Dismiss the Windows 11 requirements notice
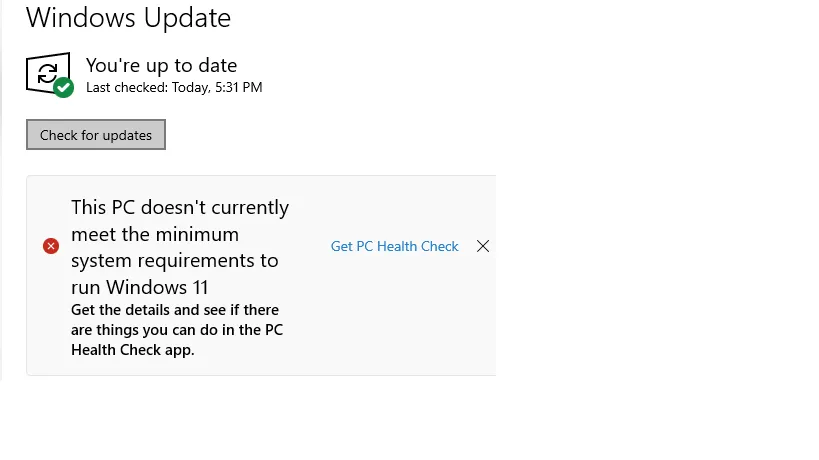Image resolution: width=819 pixels, height=460 pixels. [483, 246]
